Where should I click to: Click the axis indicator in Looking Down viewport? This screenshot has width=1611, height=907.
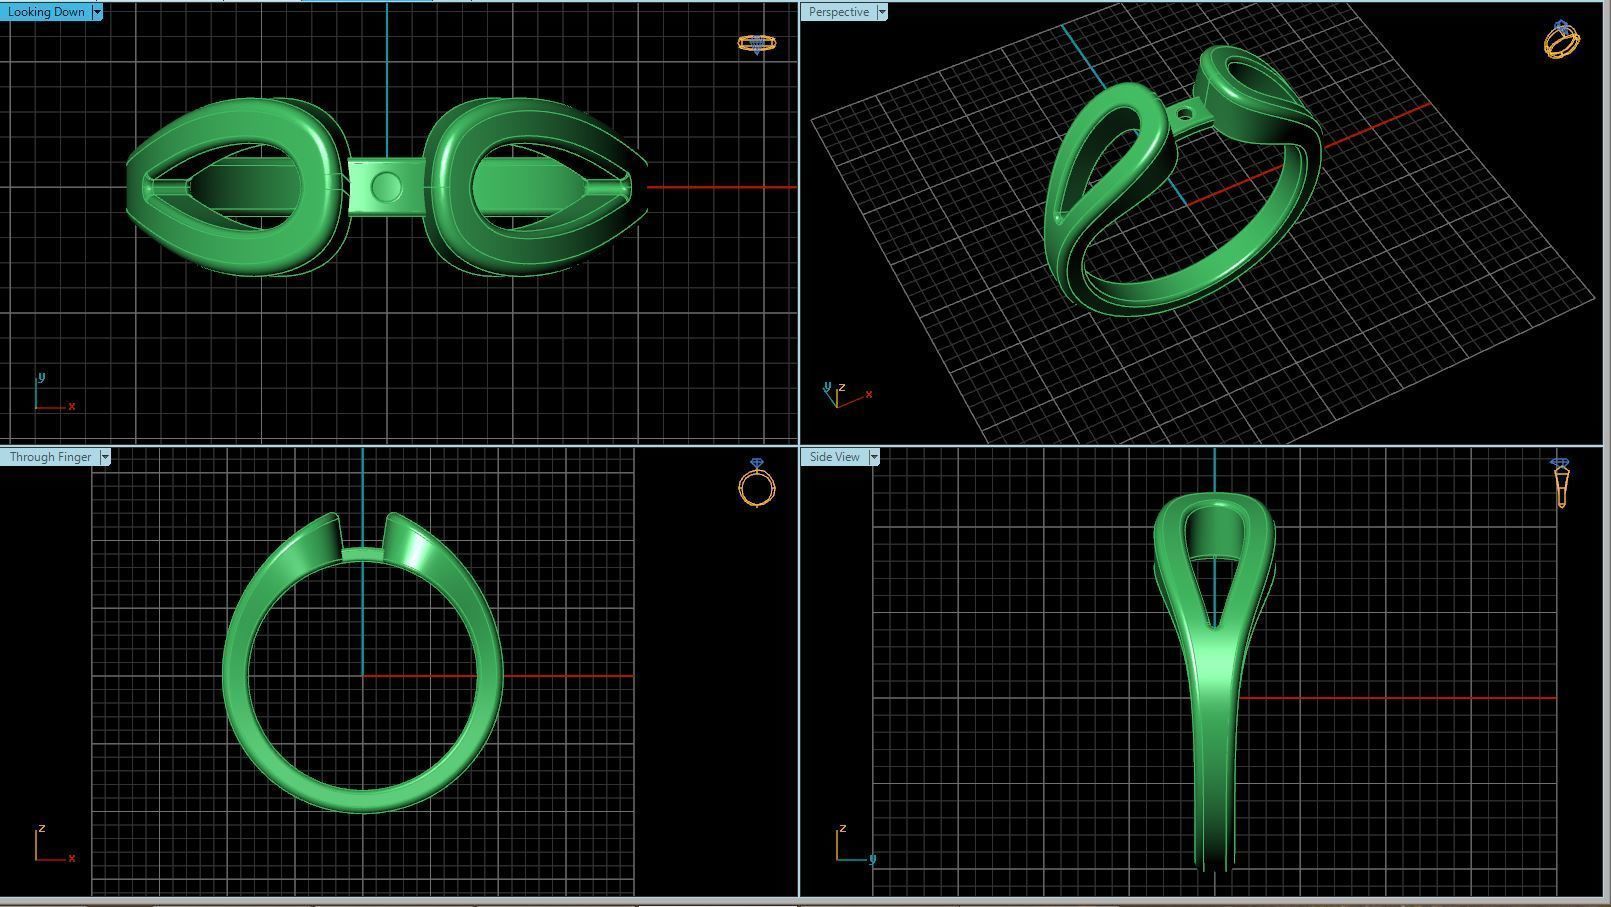point(54,393)
